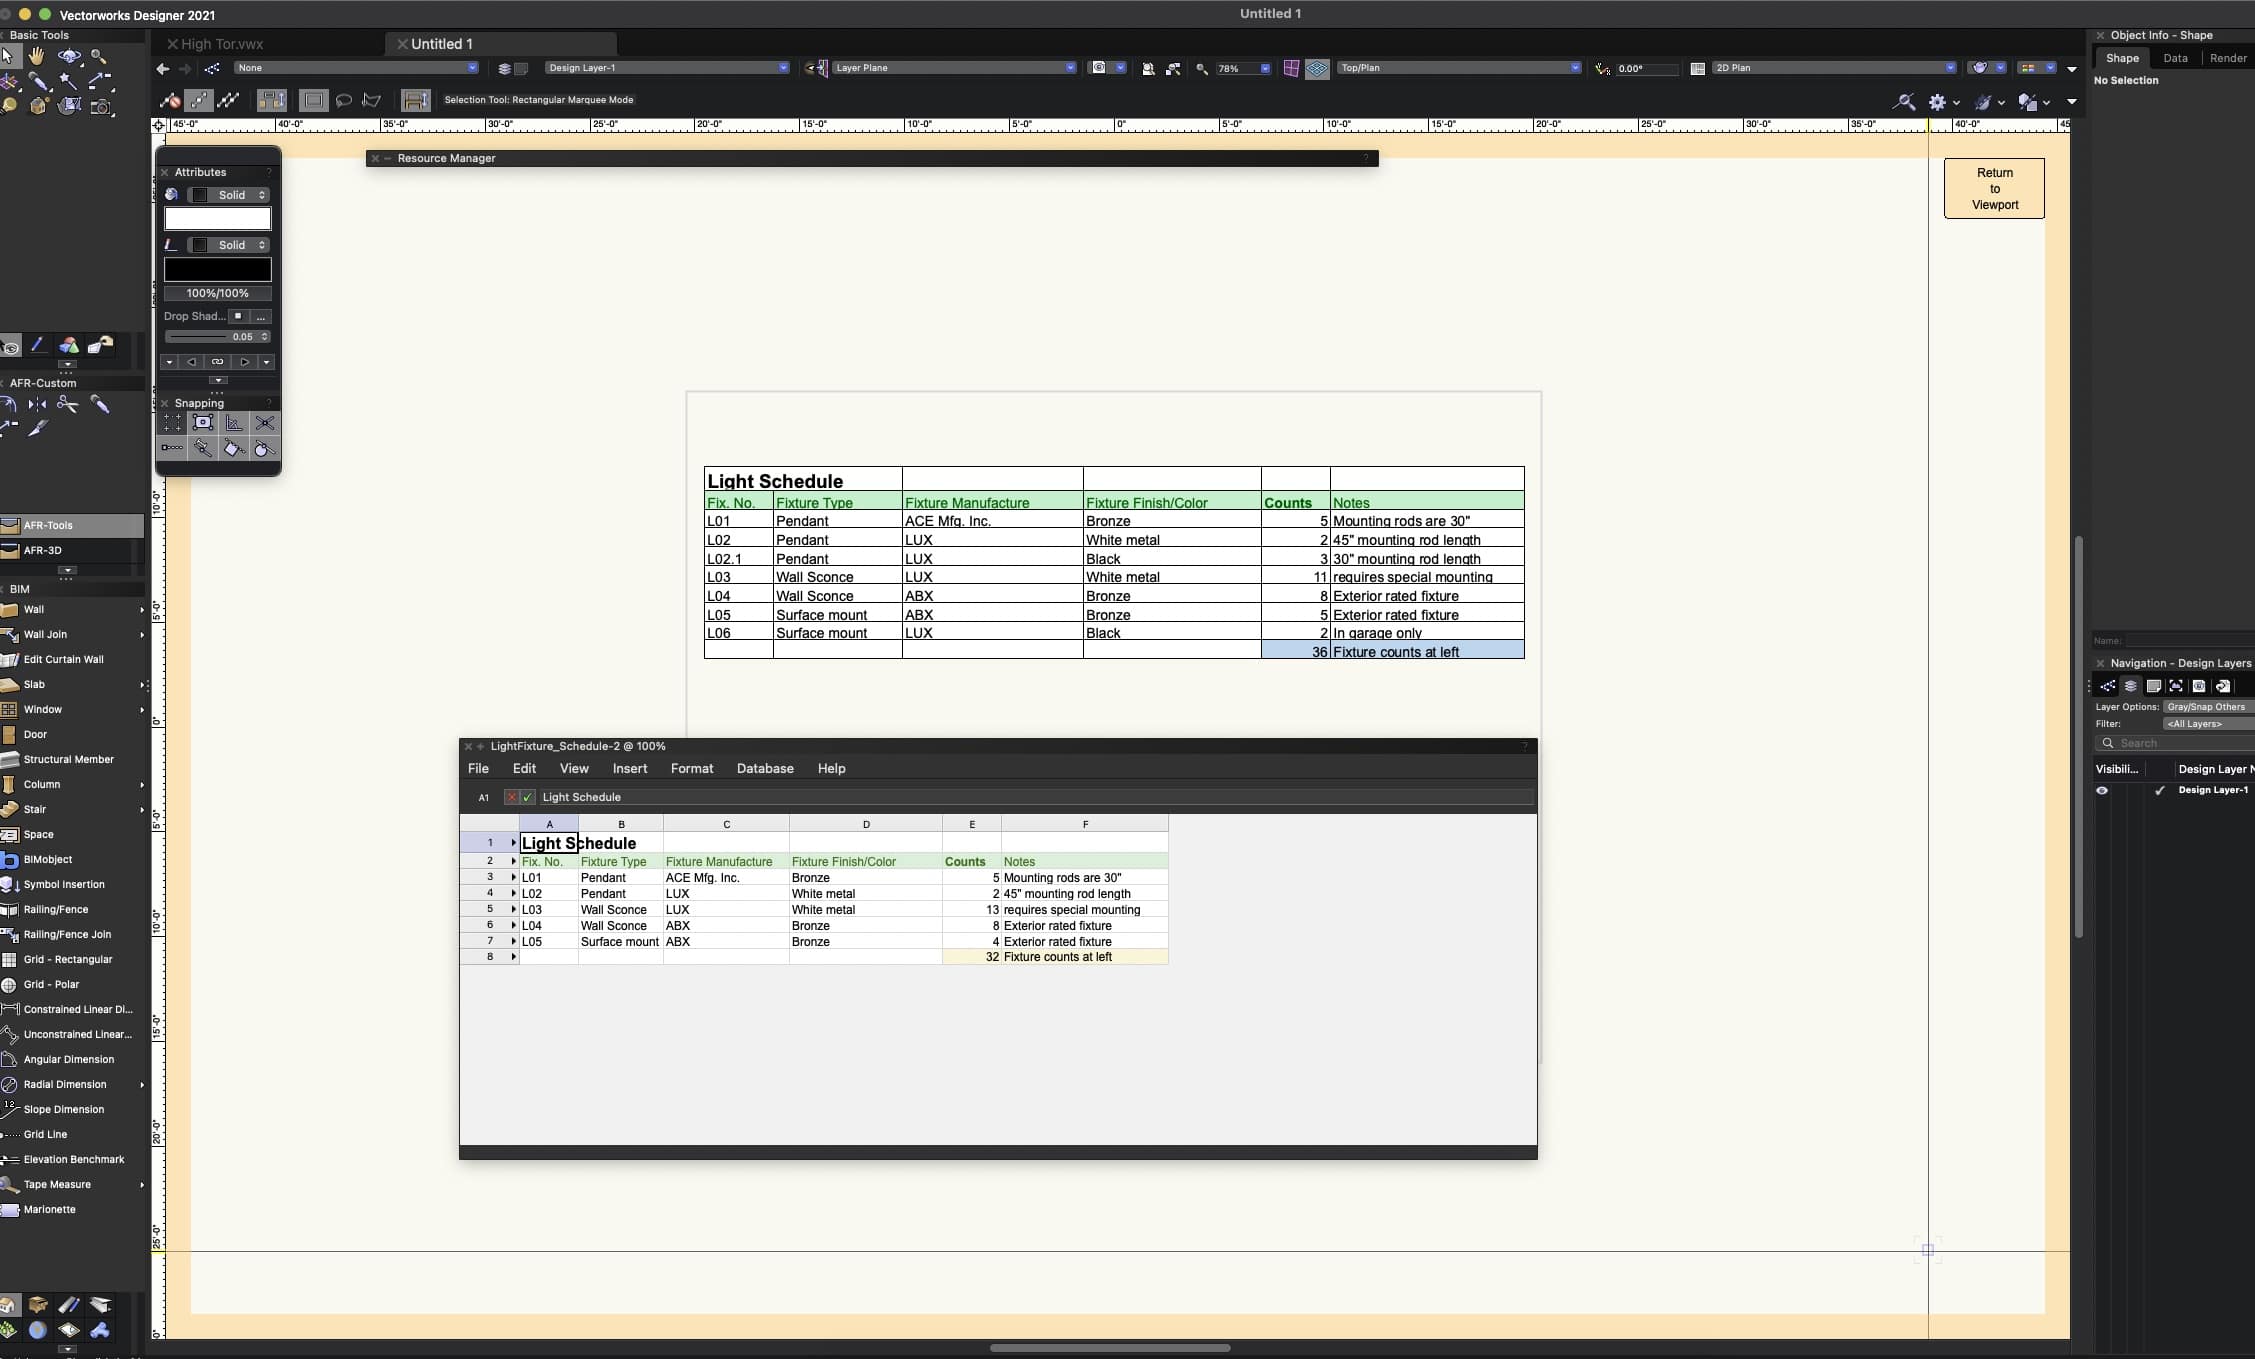The image size is (2255, 1359).
Task: Select the Mirror tool in AFR-Custom
Action: [37, 404]
